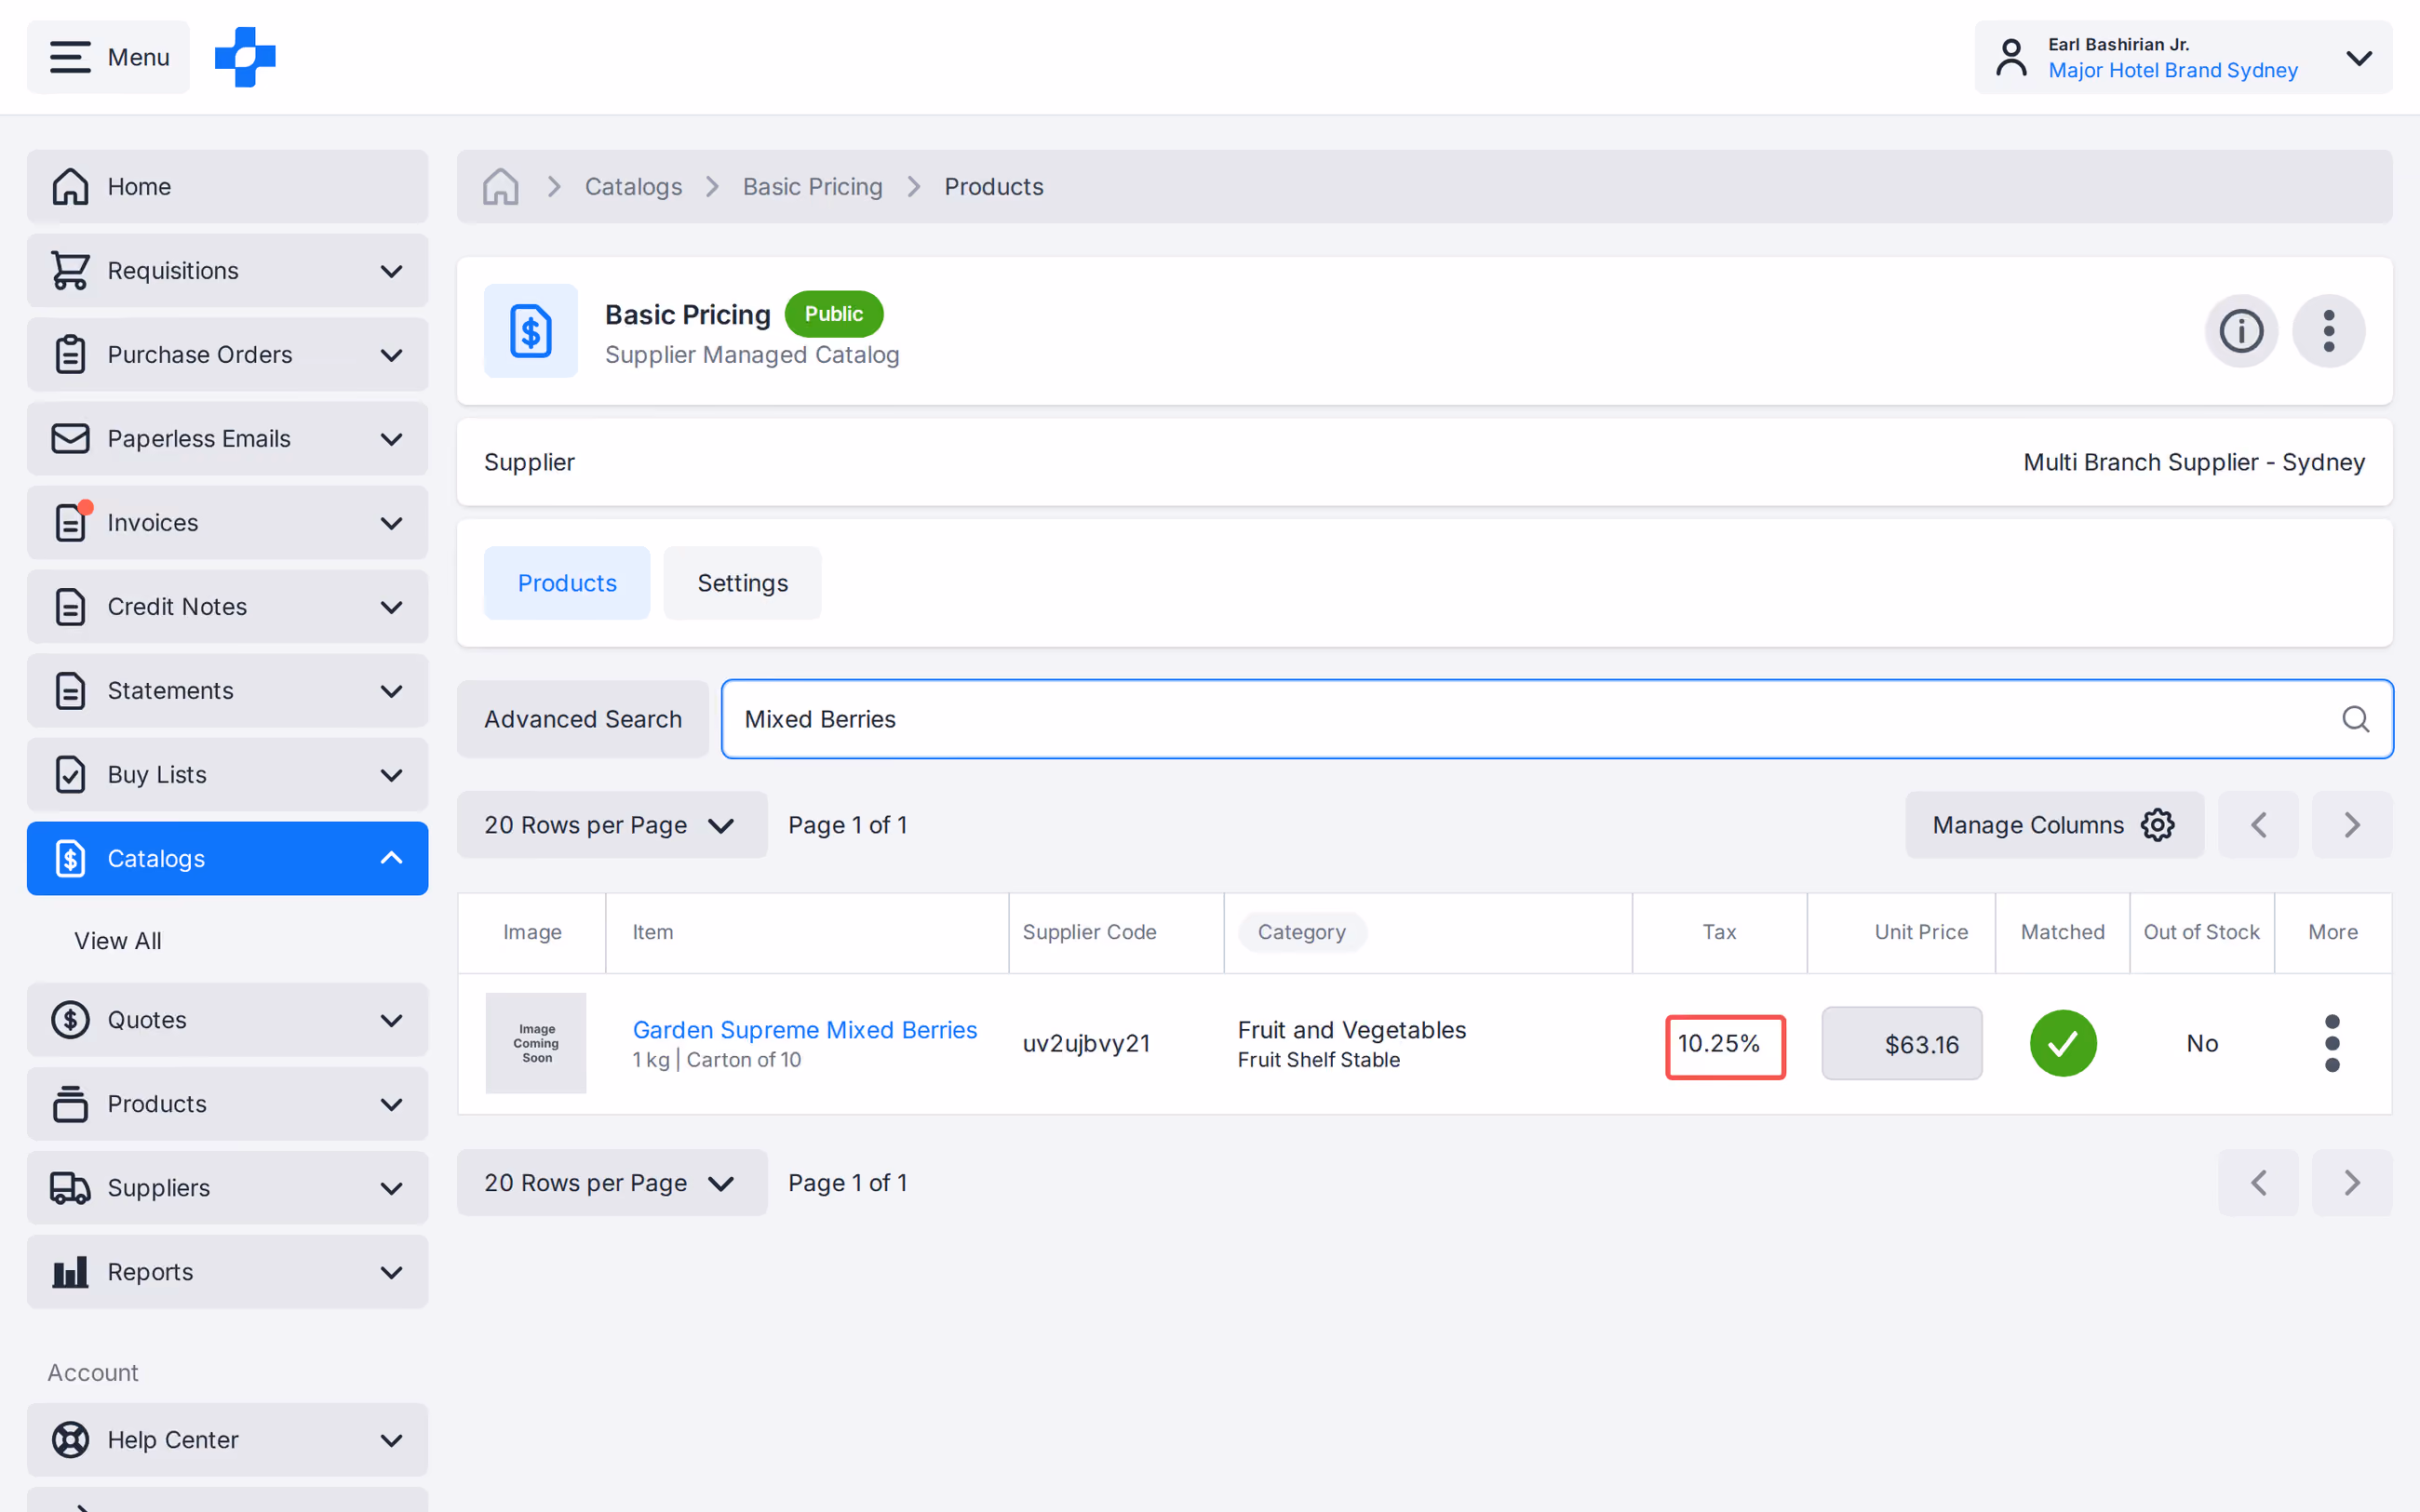Collapse the Catalogs sidebar section
2420x1512 pixels.
click(x=227, y=858)
